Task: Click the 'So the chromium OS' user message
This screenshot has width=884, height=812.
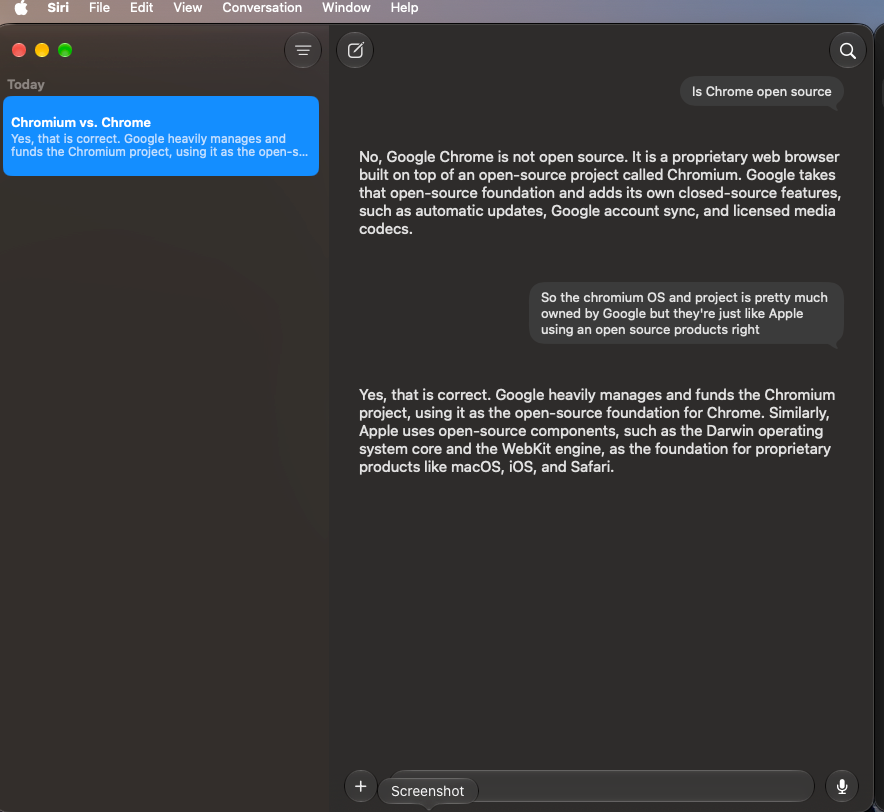Action: 686,313
